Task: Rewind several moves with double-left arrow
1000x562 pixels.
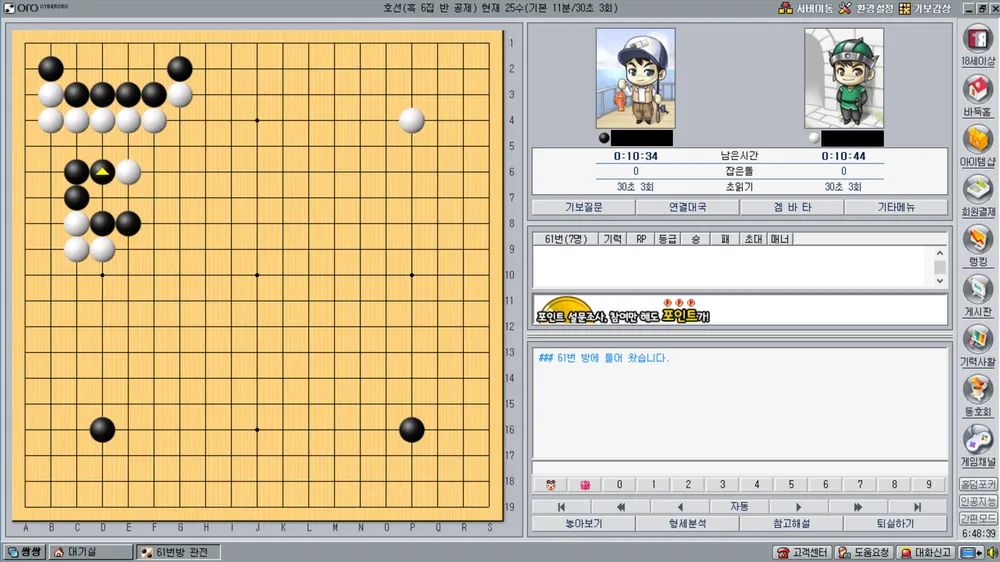Action: coord(621,507)
